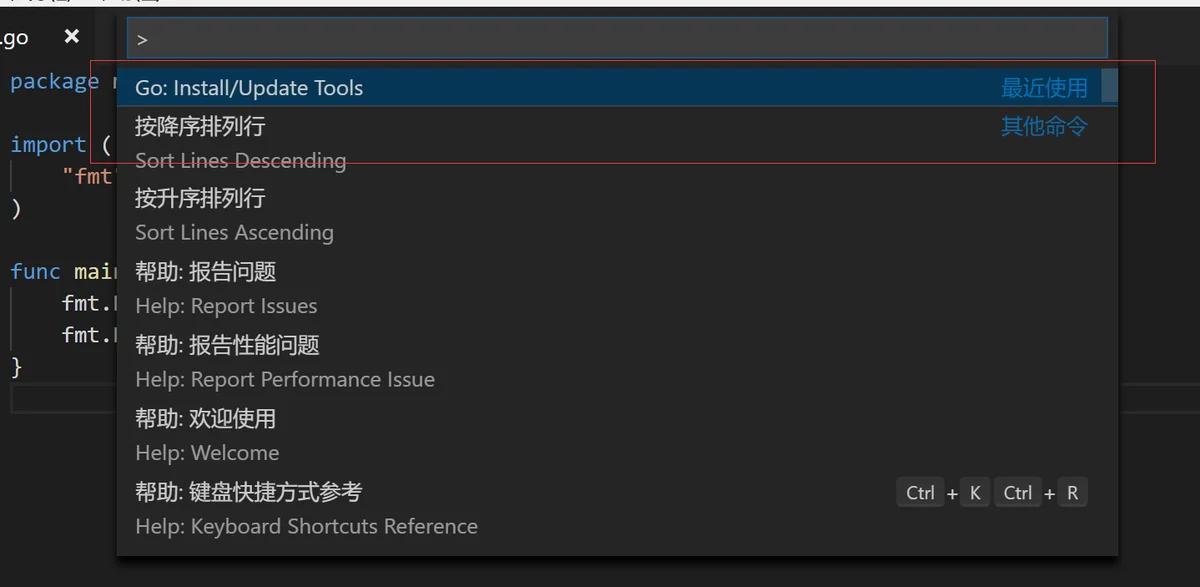The width and height of the screenshot is (1200, 587).
Task: Click the K keybinding badge
Action: (x=975, y=492)
